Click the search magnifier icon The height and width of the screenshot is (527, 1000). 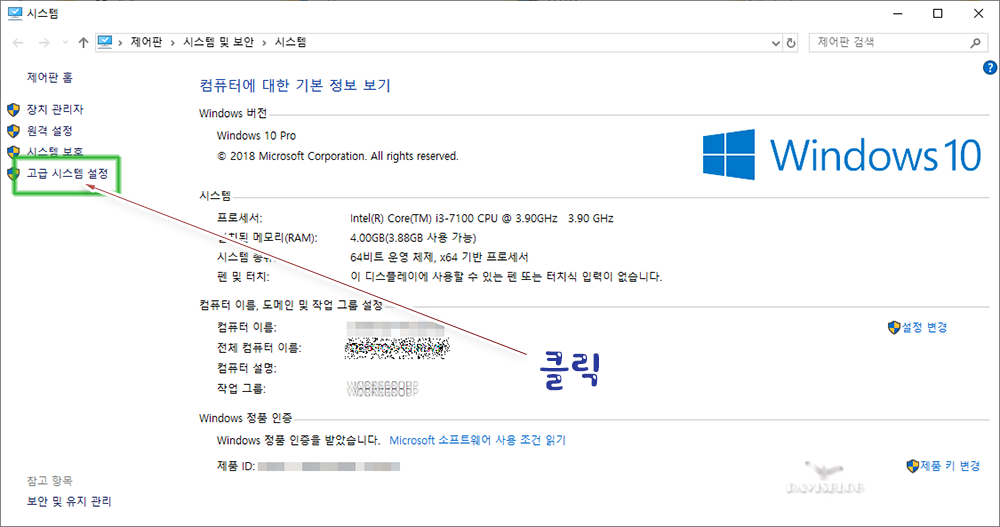(975, 43)
